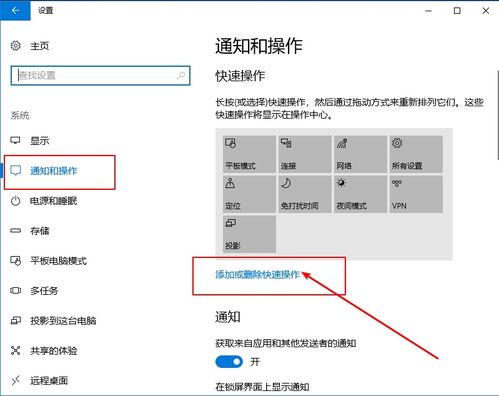
Task: Click the 投影 quick action tile
Action: pyautogui.click(x=249, y=234)
